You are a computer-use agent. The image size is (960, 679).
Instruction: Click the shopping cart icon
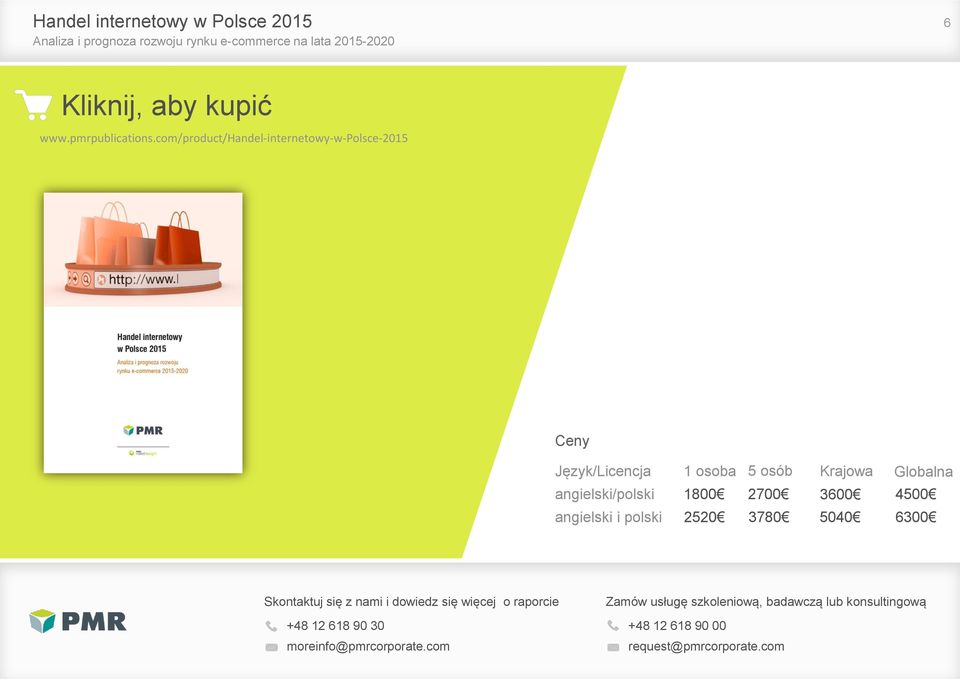34,105
